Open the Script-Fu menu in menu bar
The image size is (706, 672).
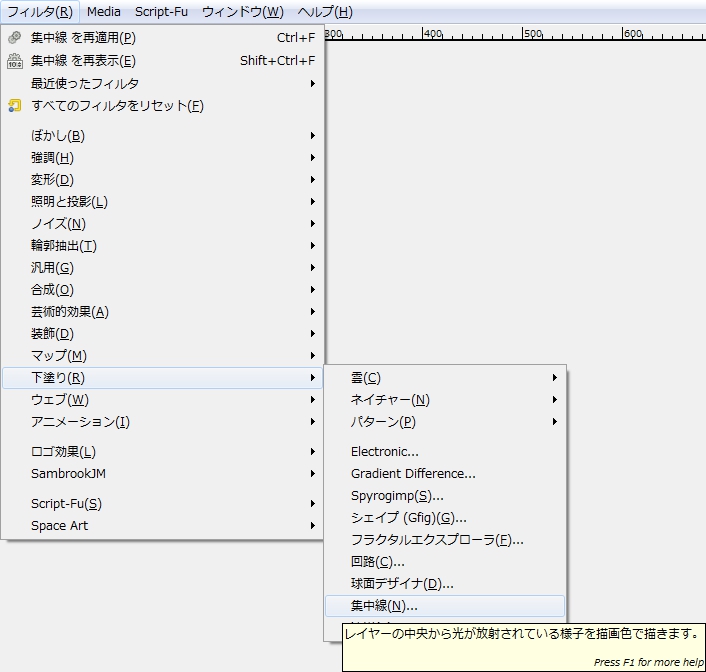(161, 12)
